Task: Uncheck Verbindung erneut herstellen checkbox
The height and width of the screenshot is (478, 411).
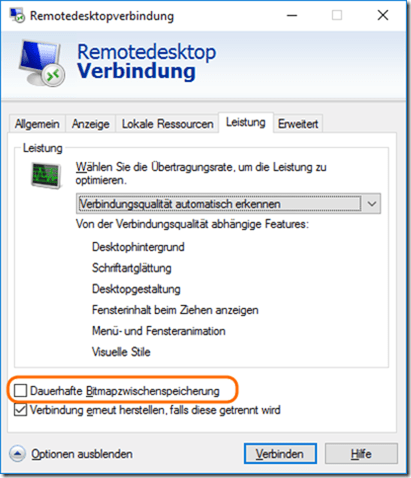Action: coord(20,410)
